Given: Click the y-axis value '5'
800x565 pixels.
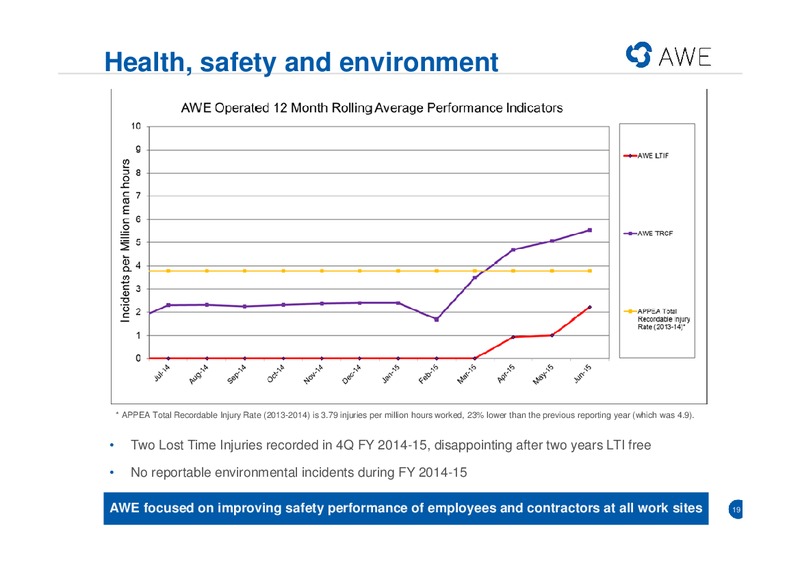Looking at the screenshot, I should [x=138, y=242].
